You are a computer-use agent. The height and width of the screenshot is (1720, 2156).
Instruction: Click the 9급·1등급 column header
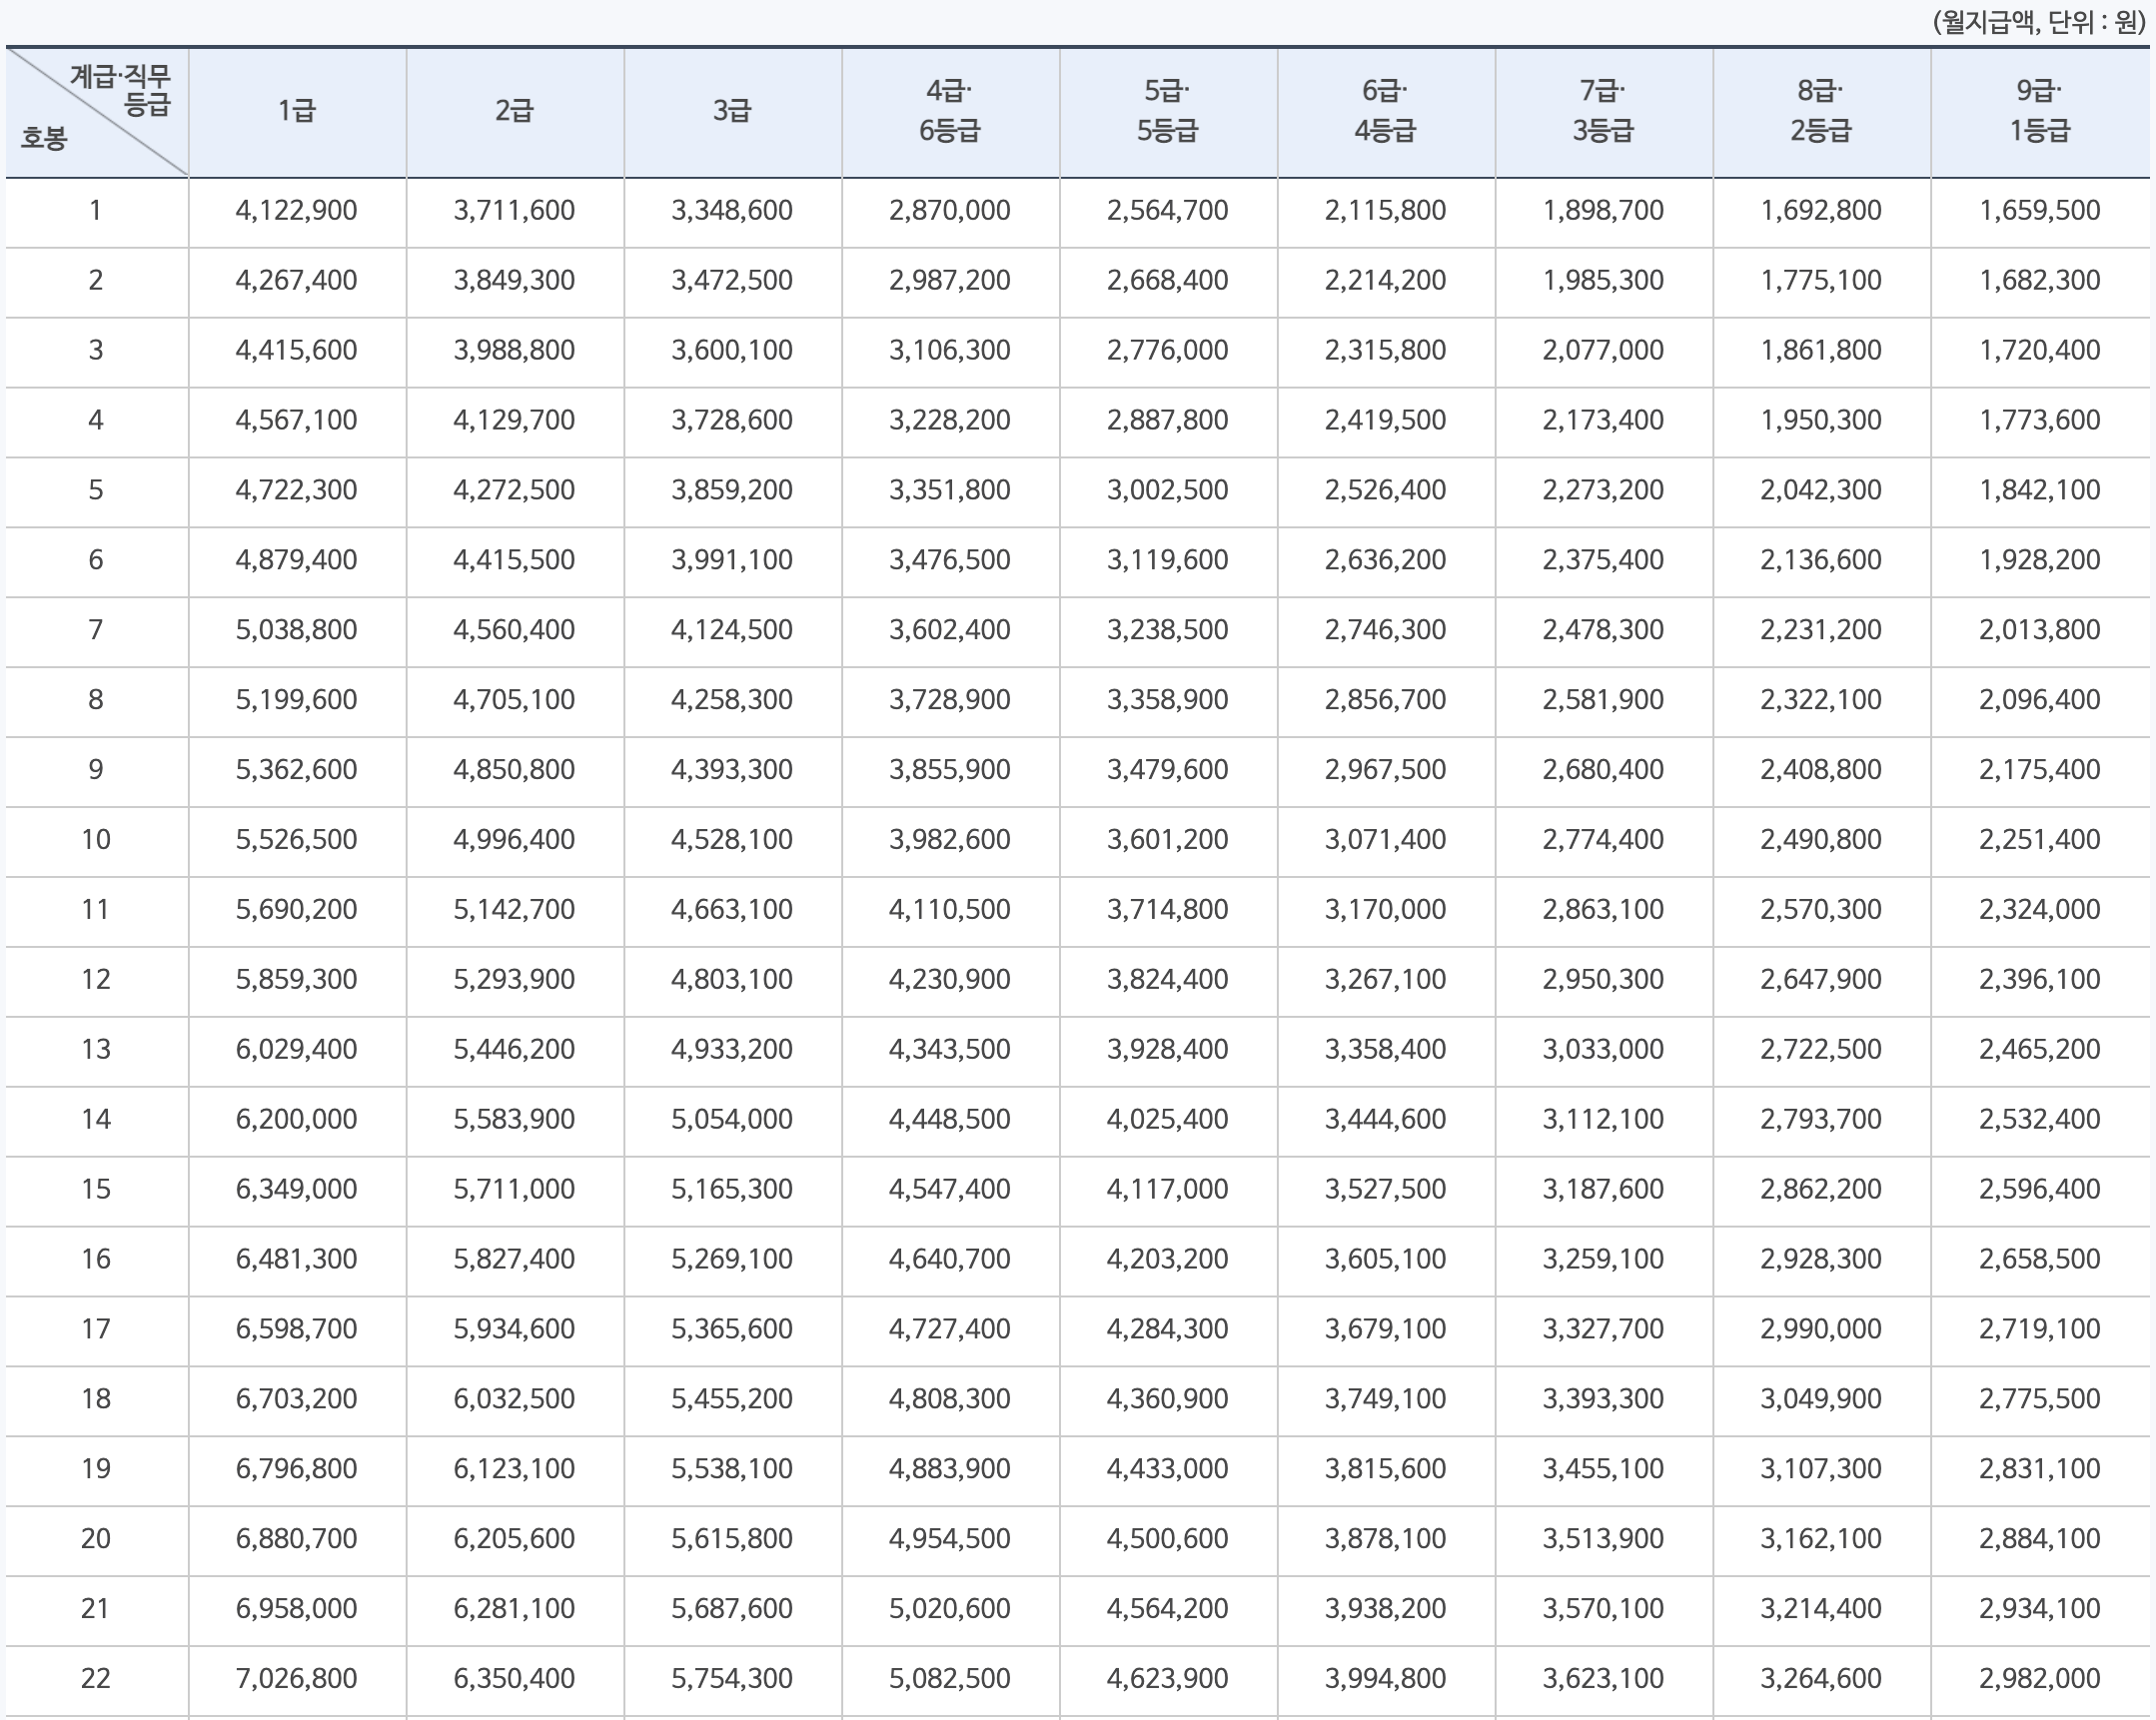[x=2039, y=111]
